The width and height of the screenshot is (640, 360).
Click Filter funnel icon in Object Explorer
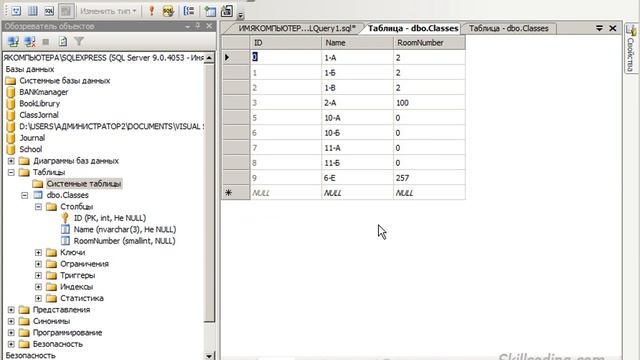coord(79,41)
